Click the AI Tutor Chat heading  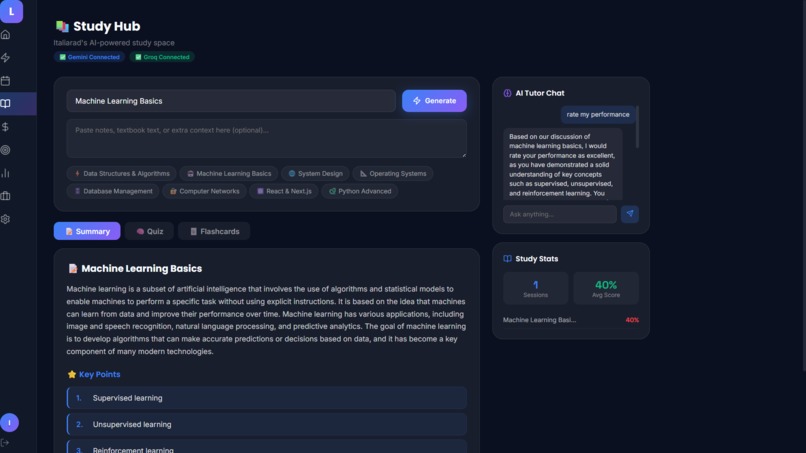point(540,93)
